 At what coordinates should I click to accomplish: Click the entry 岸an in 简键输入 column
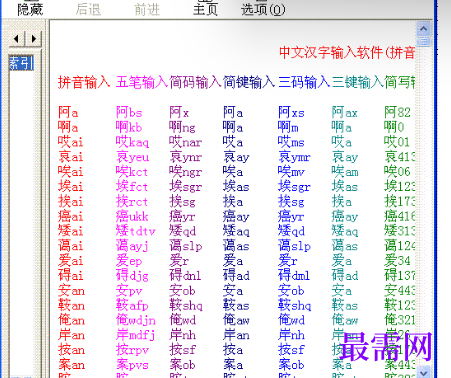tap(236, 335)
